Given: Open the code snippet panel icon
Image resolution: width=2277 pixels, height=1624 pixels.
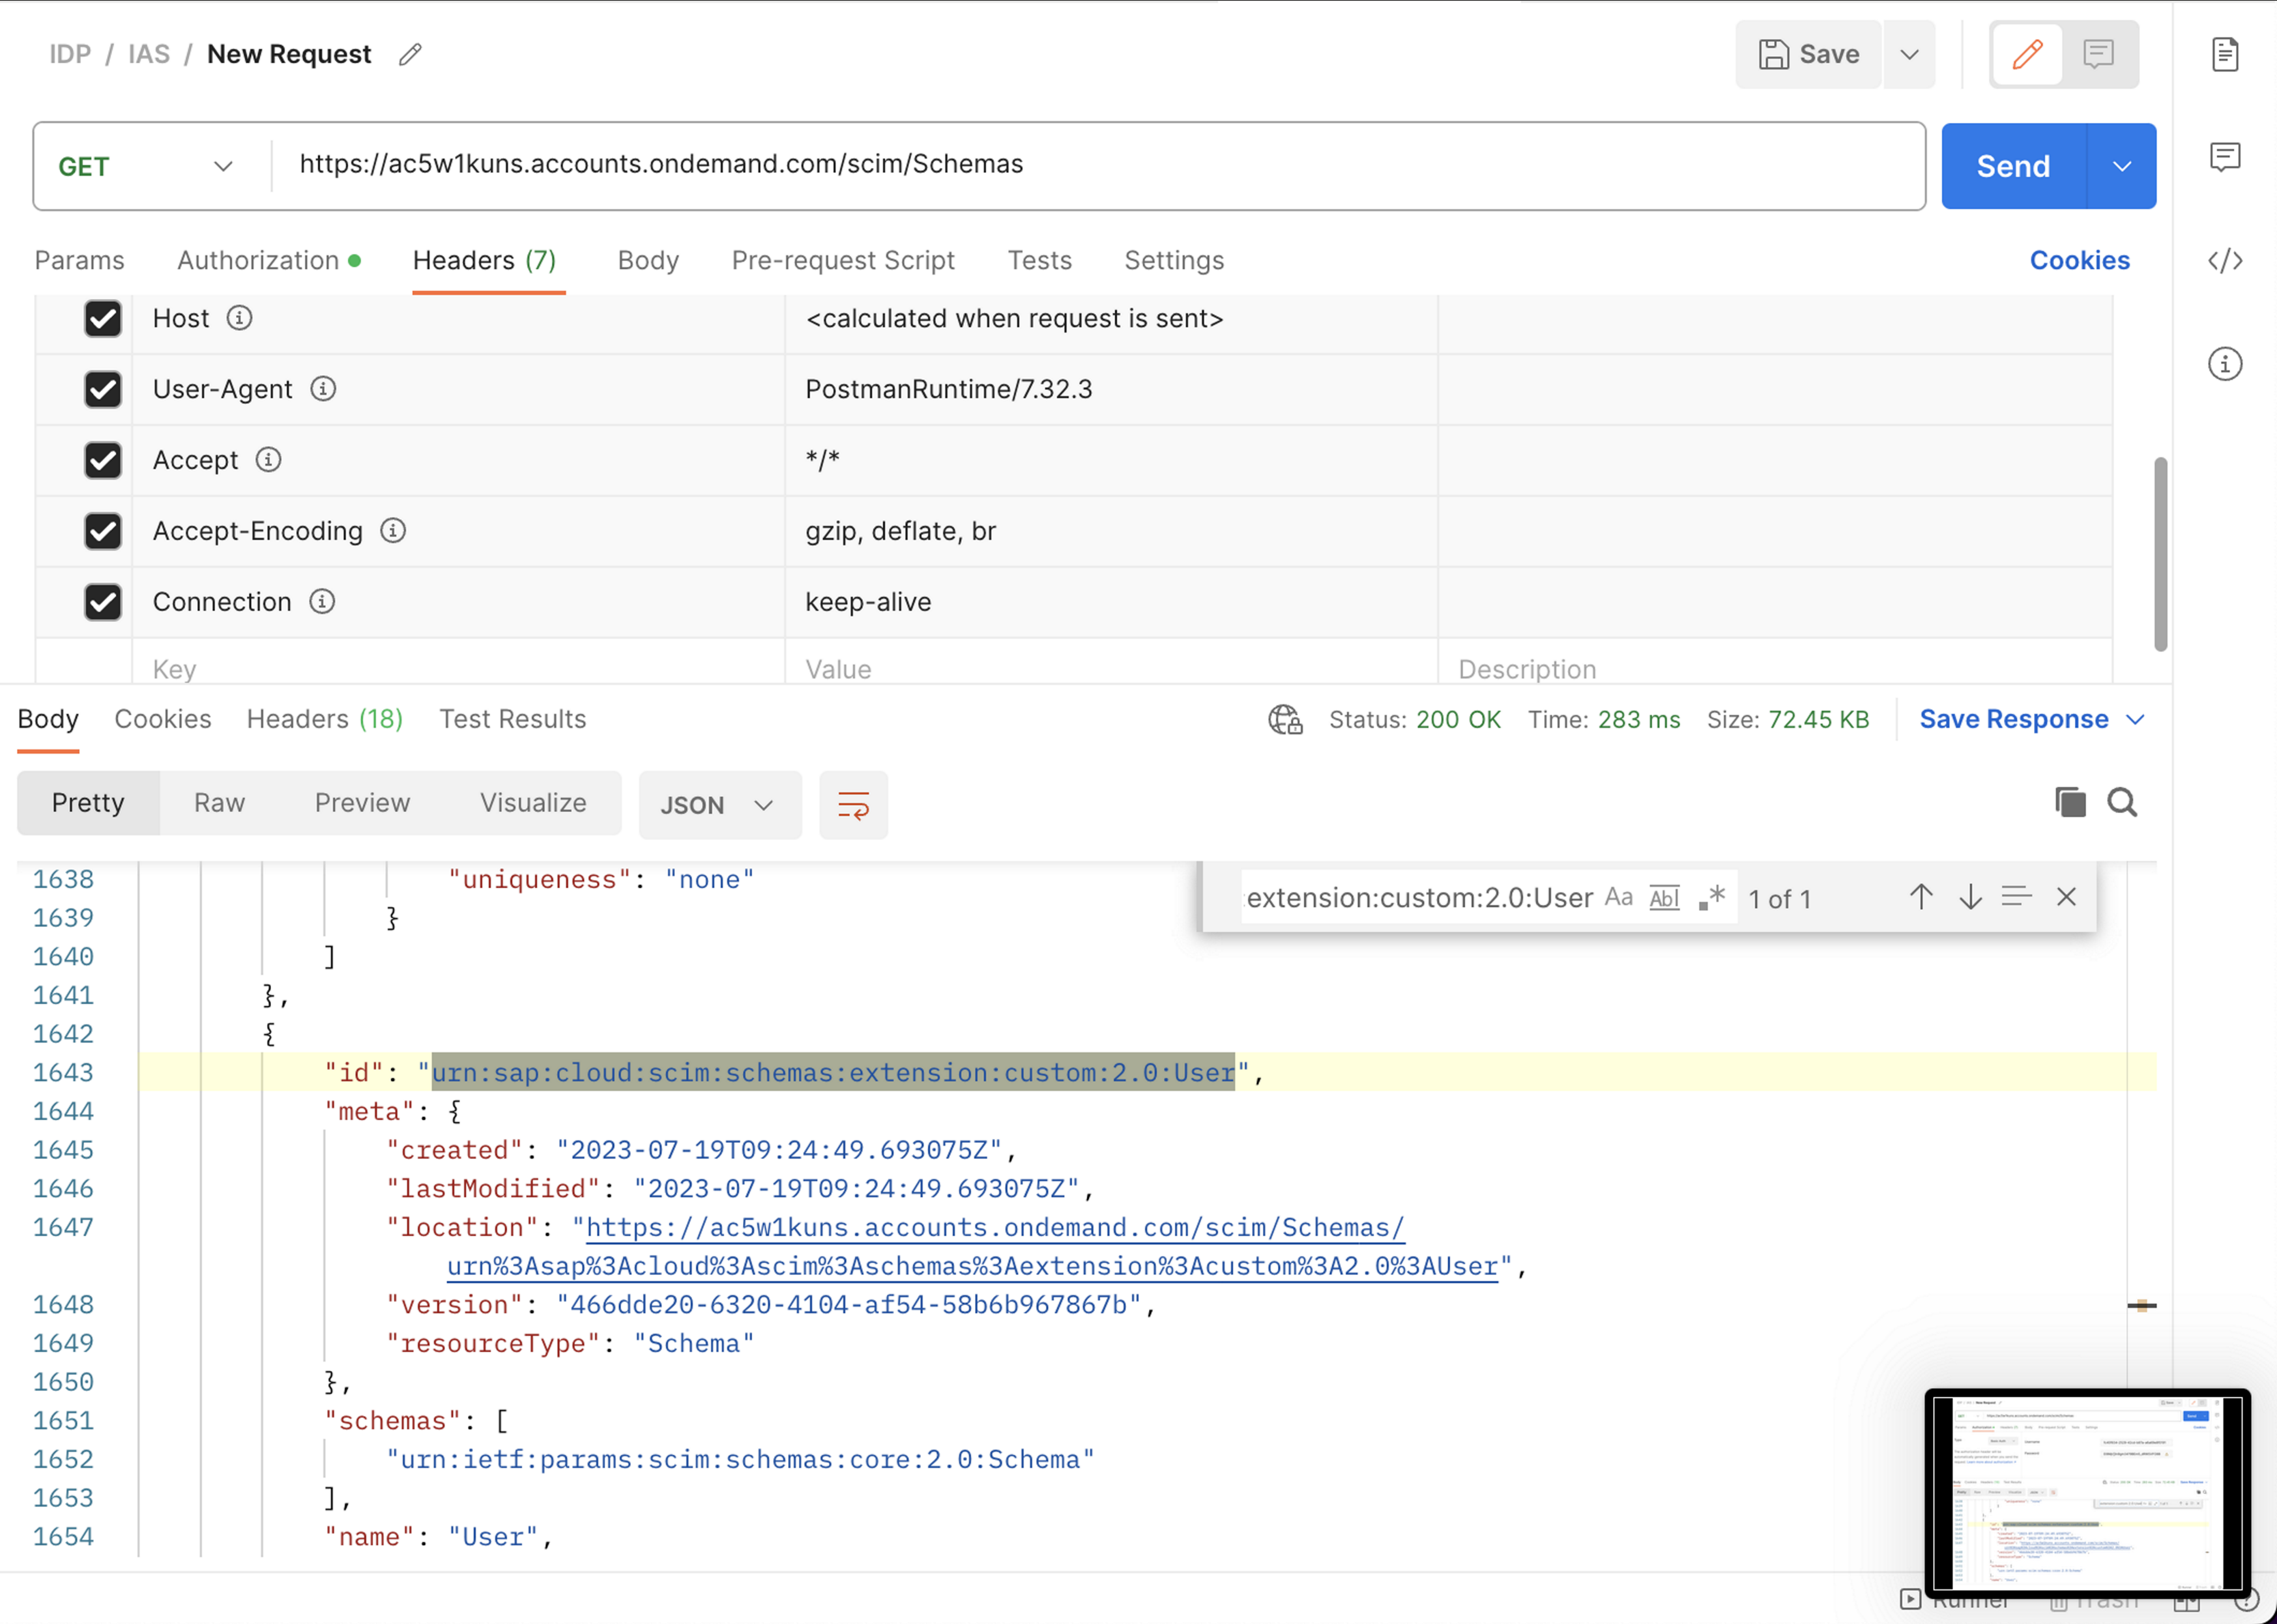Looking at the screenshot, I should coord(2225,261).
